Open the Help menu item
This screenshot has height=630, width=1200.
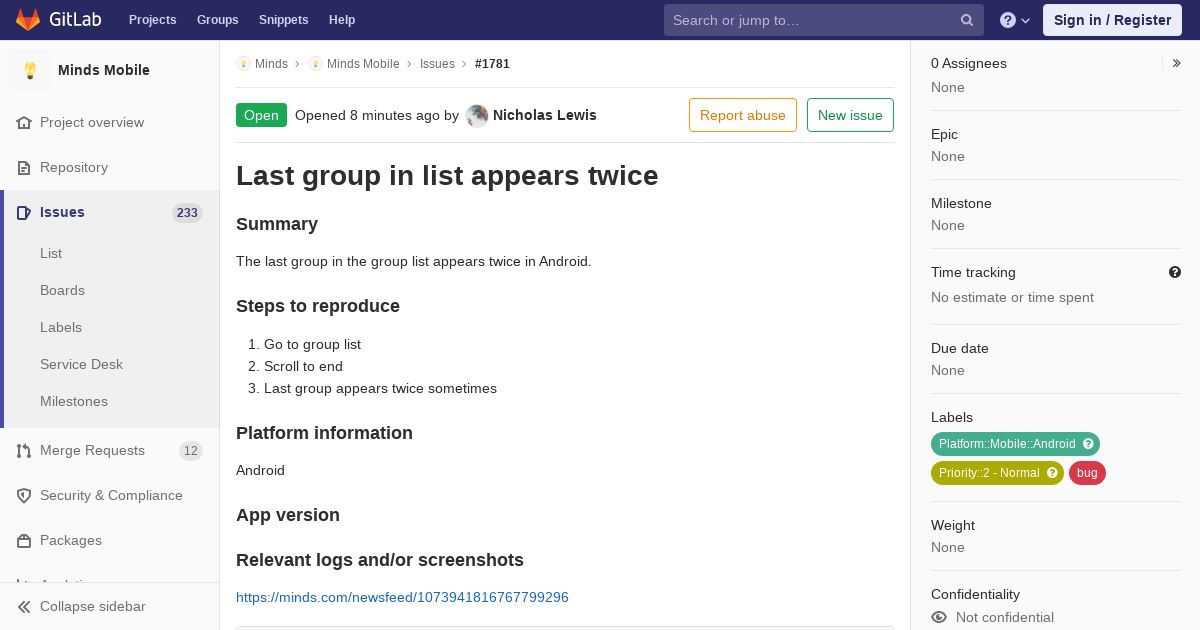[x=342, y=20]
